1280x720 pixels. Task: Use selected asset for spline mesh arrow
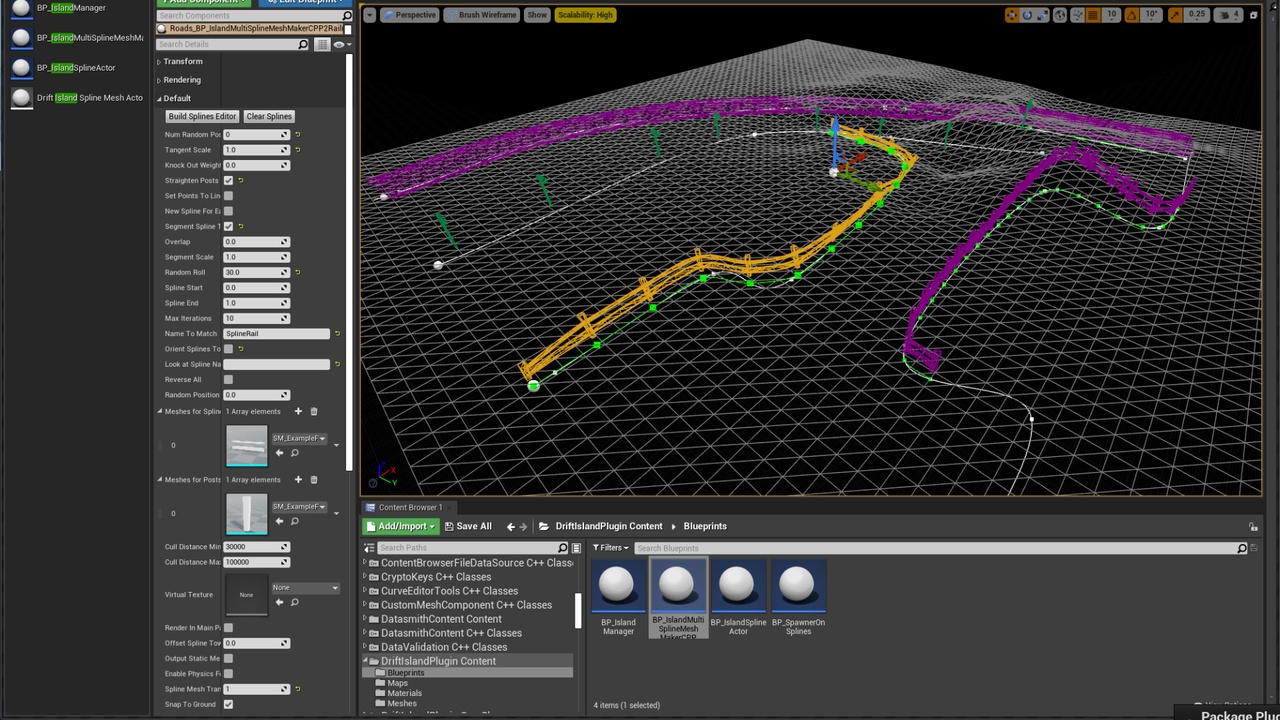pos(279,453)
